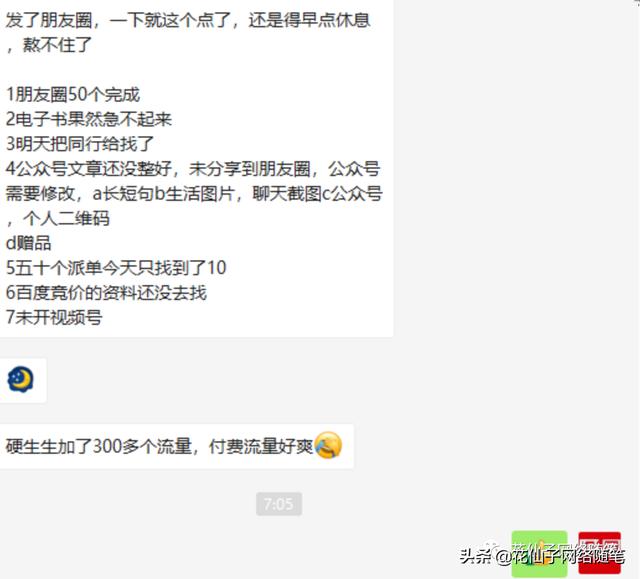The height and width of the screenshot is (579, 640).
Task: Open the red avatar thumbnail
Action: [600, 552]
